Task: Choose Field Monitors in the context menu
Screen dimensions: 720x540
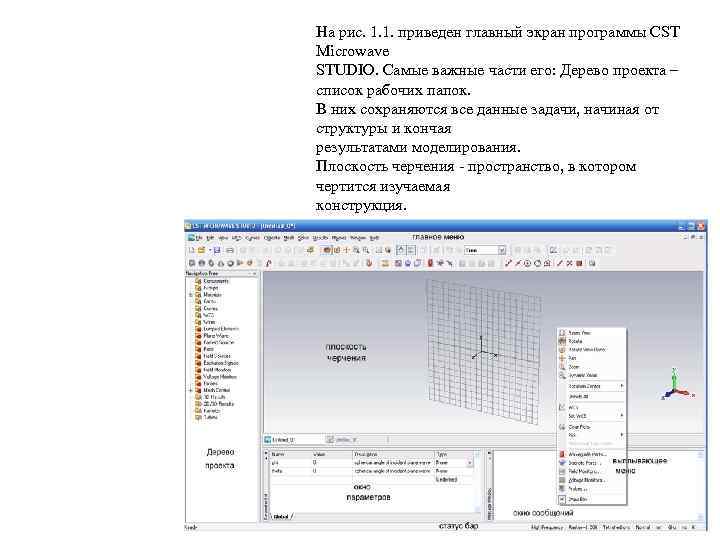Action: pyautogui.click(x=585, y=472)
